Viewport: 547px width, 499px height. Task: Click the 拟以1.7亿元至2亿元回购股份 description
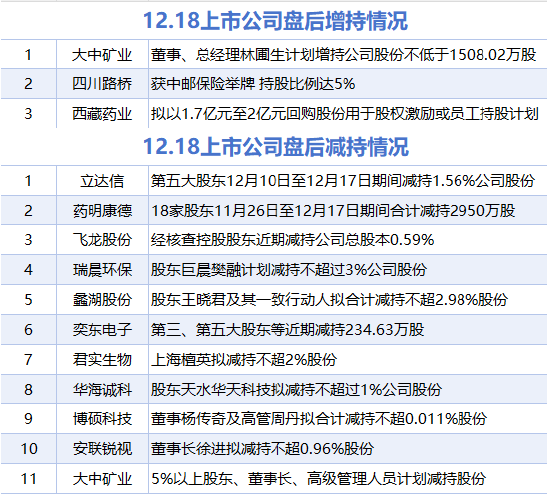pyautogui.click(x=345, y=114)
